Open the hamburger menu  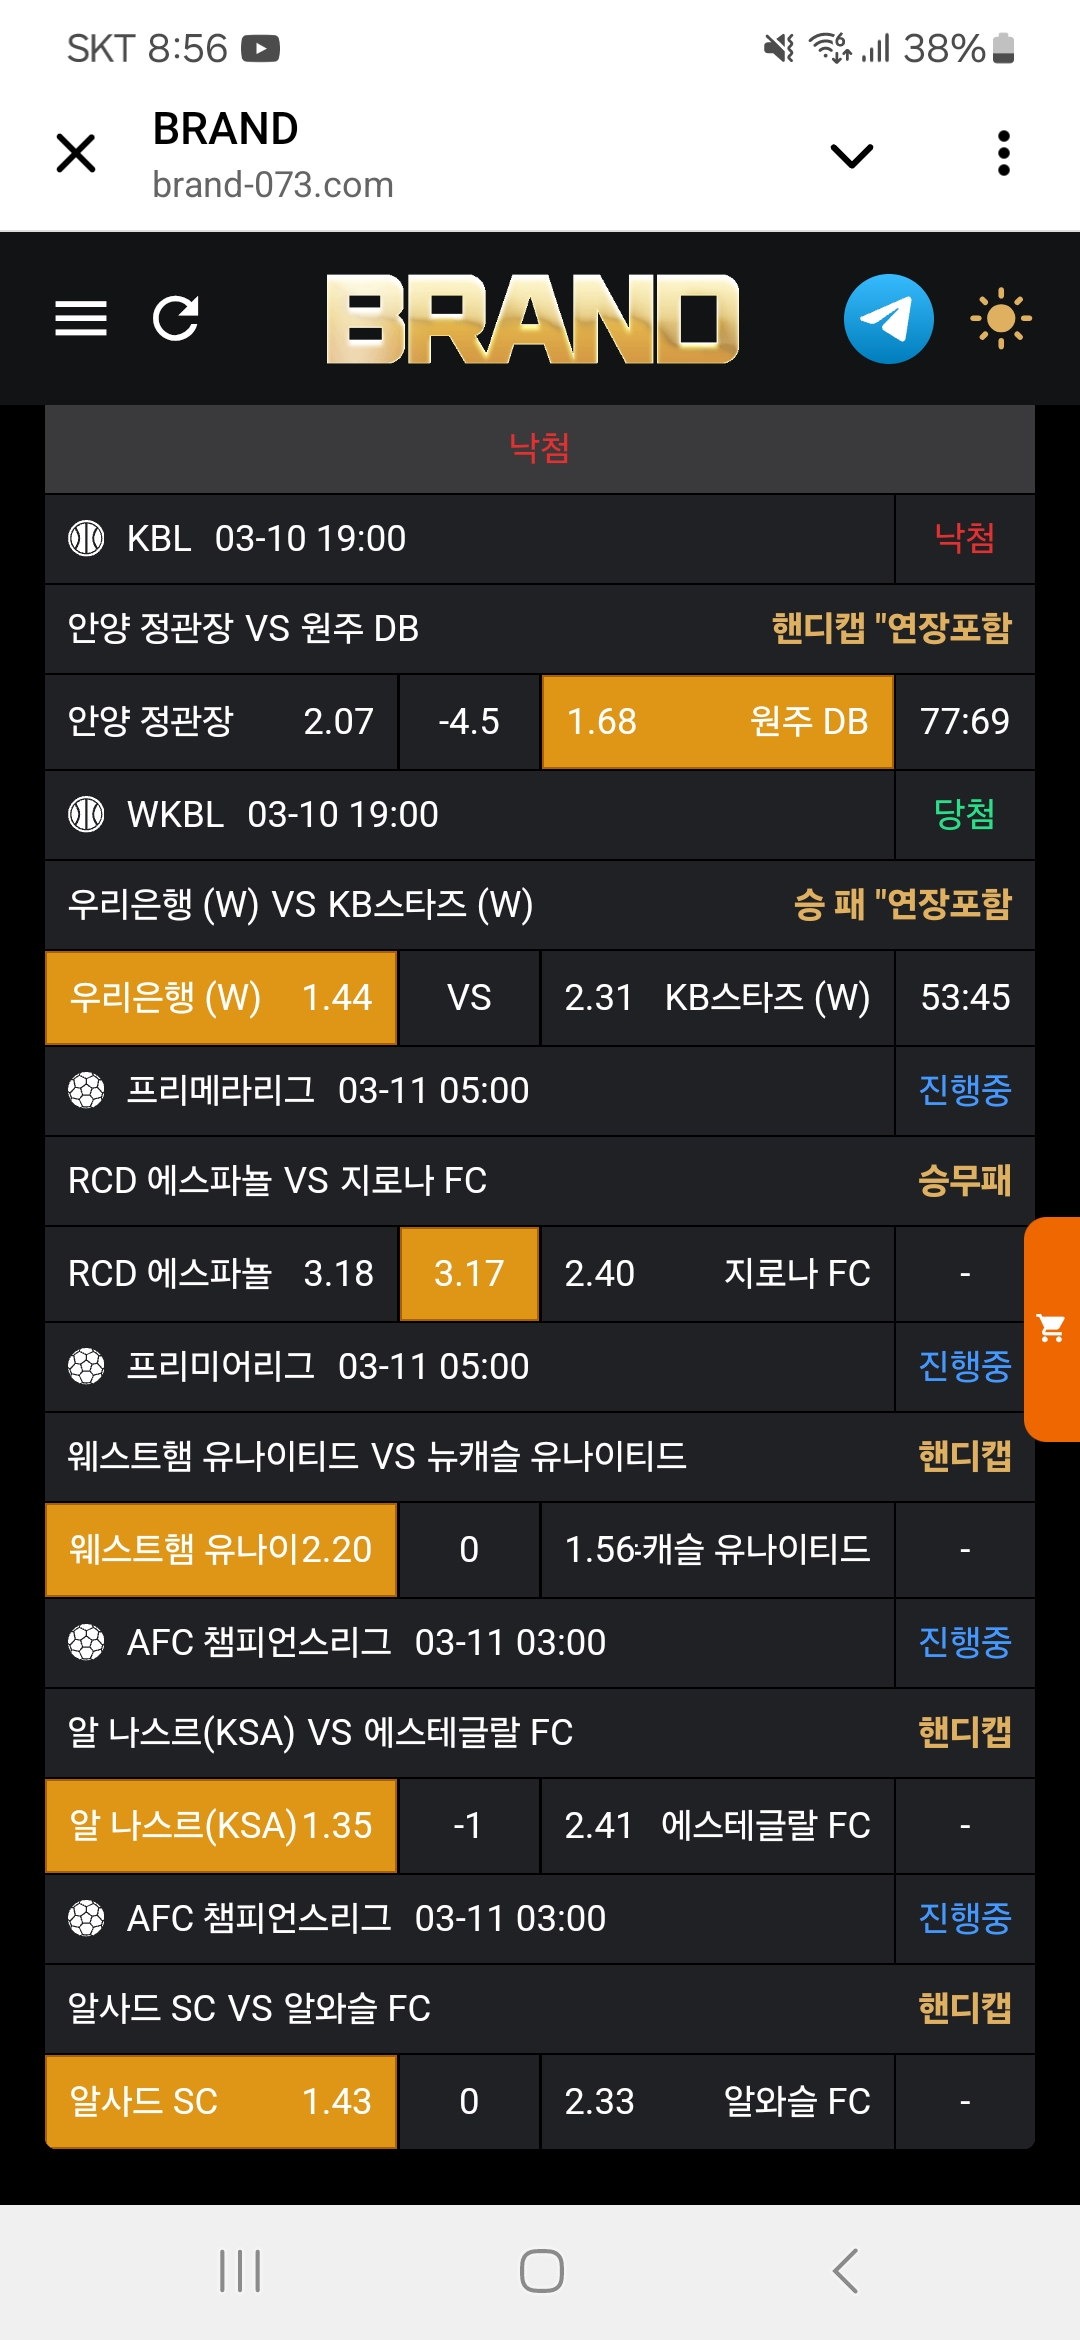(81, 319)
